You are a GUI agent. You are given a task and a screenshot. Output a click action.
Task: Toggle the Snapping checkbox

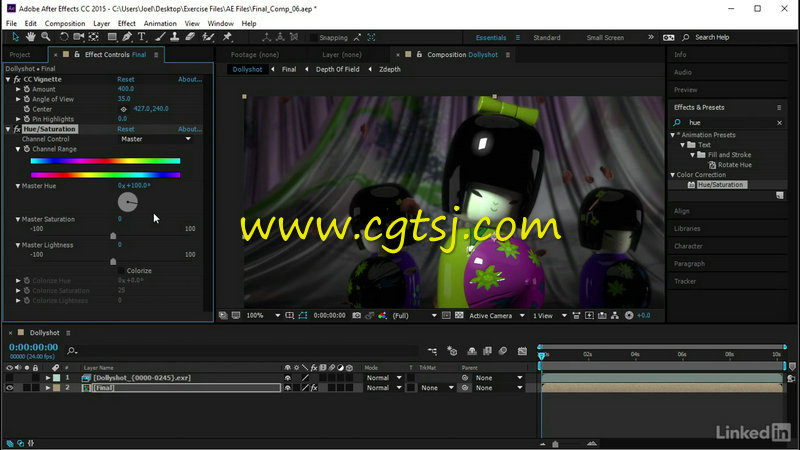click(x=313, y=38)
